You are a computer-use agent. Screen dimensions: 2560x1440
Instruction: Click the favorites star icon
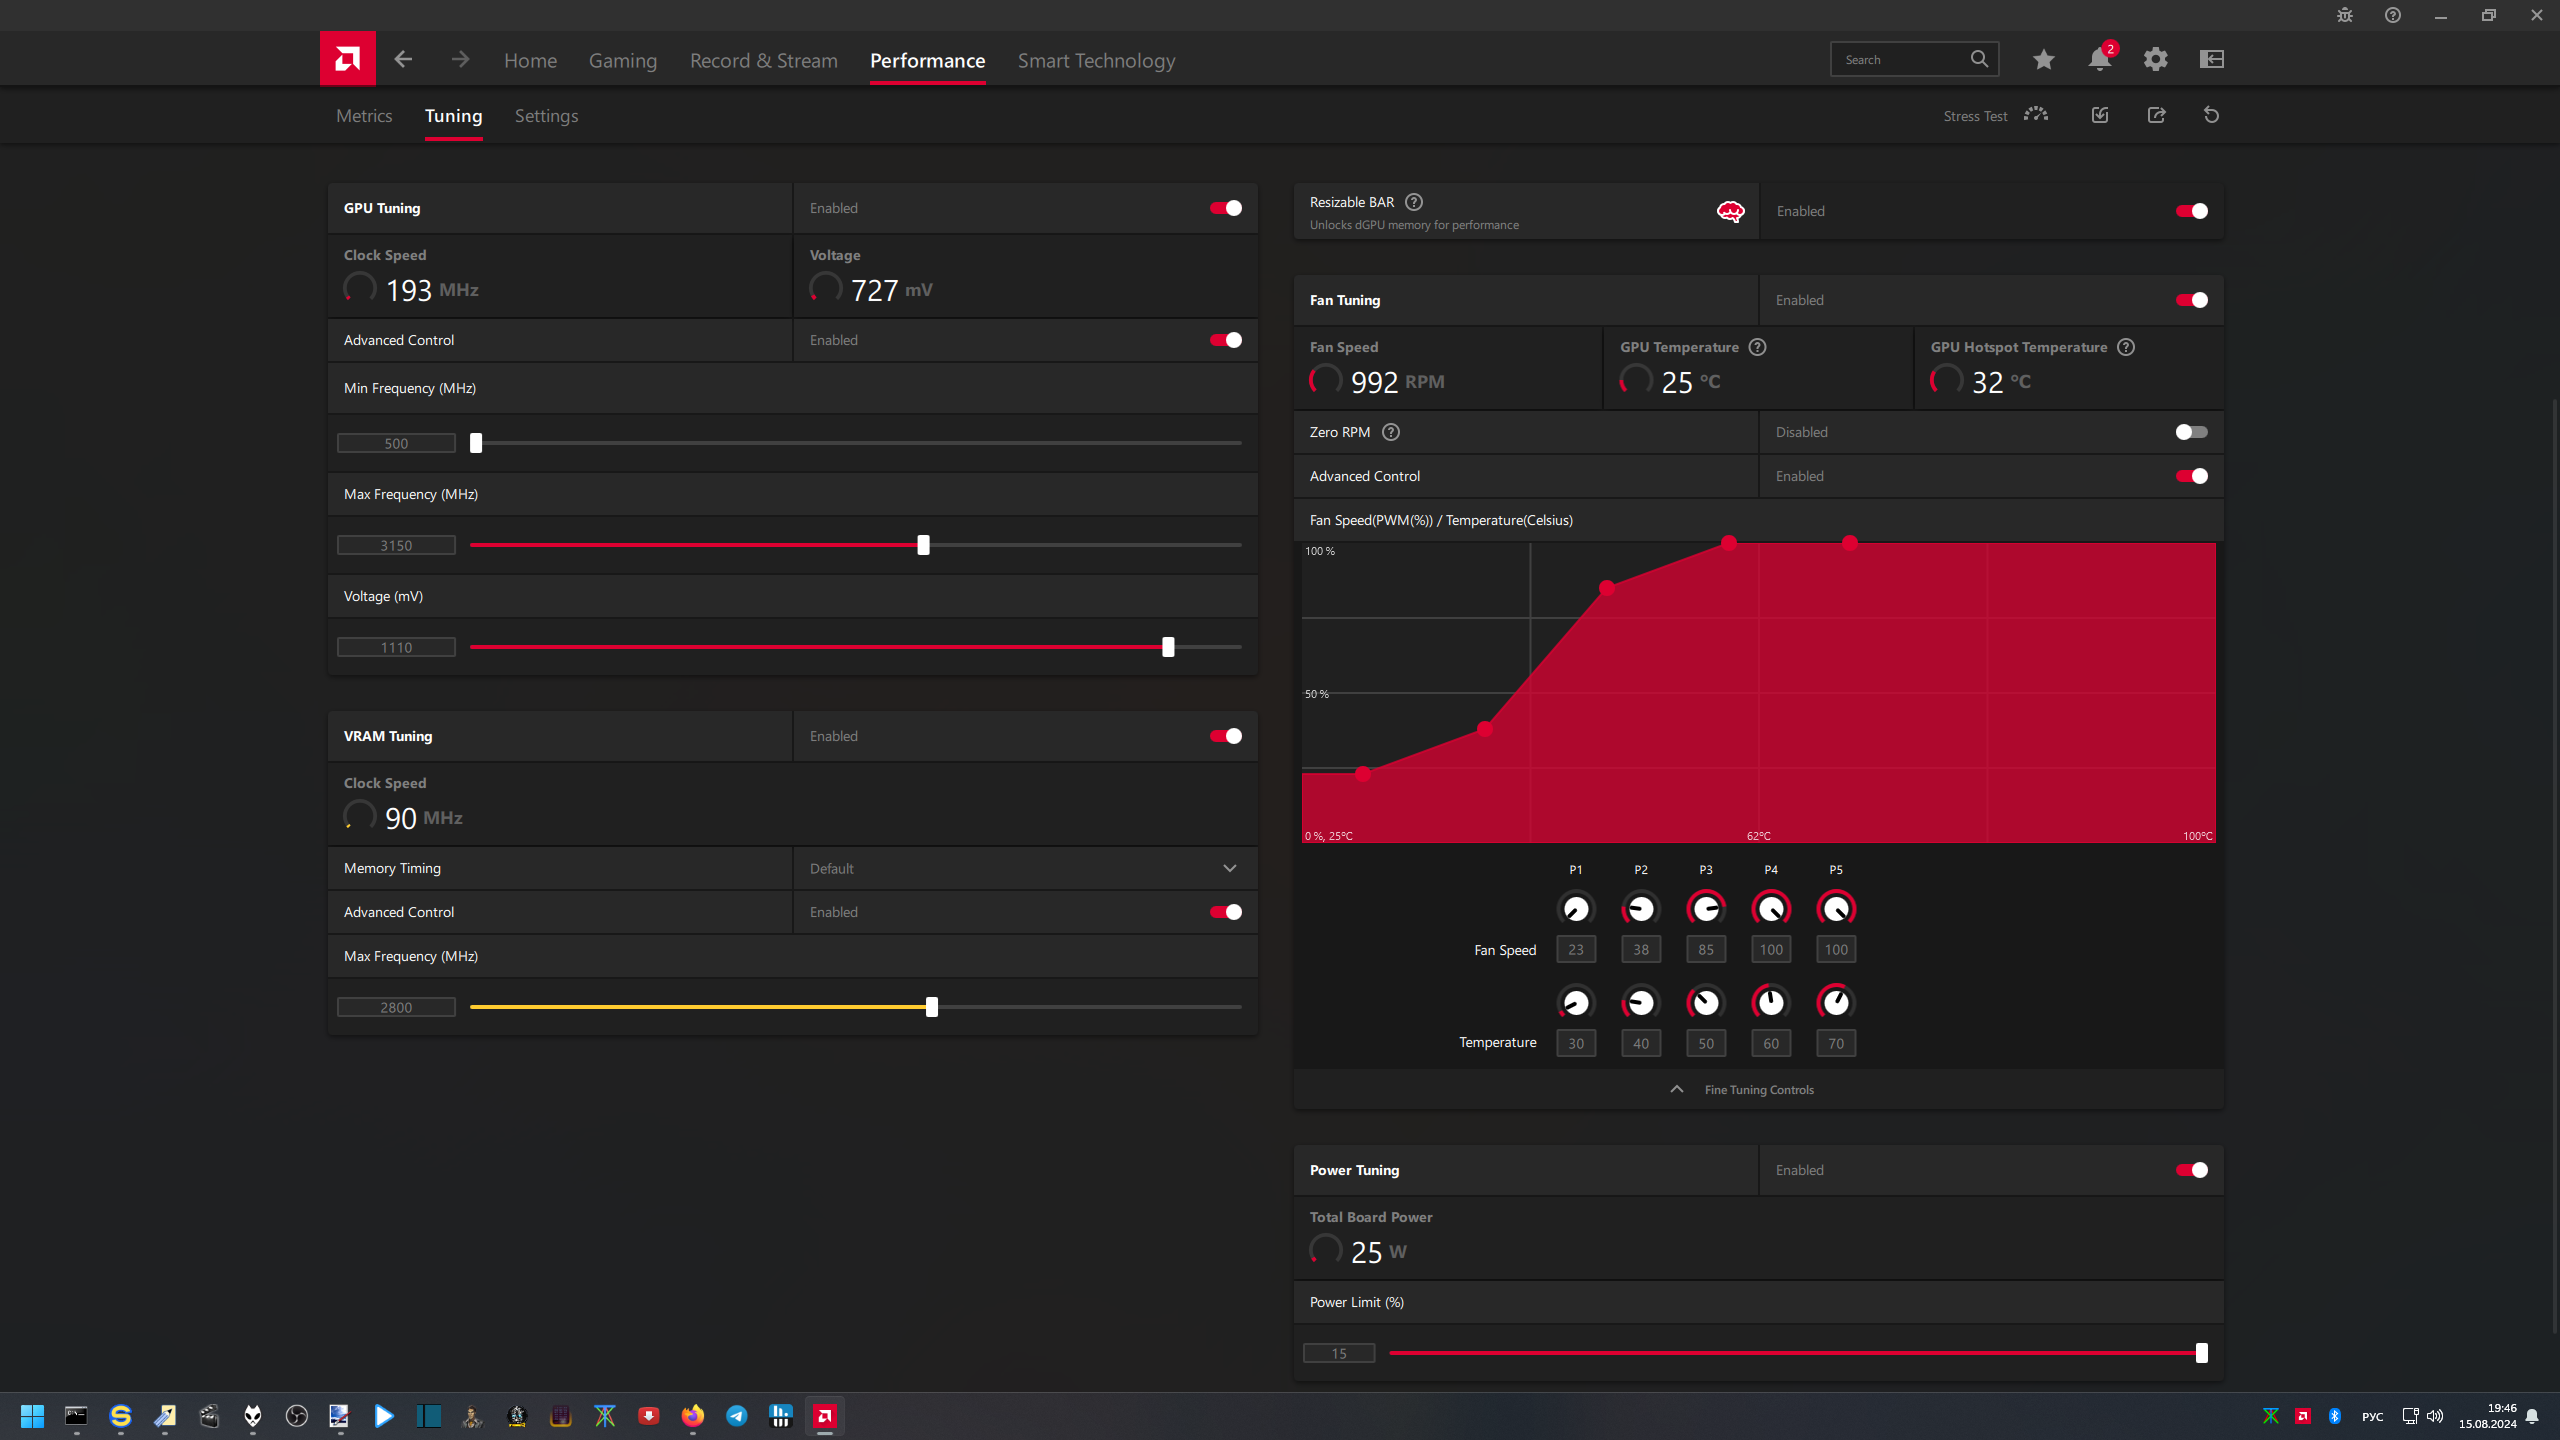(x=2043, y=59)
